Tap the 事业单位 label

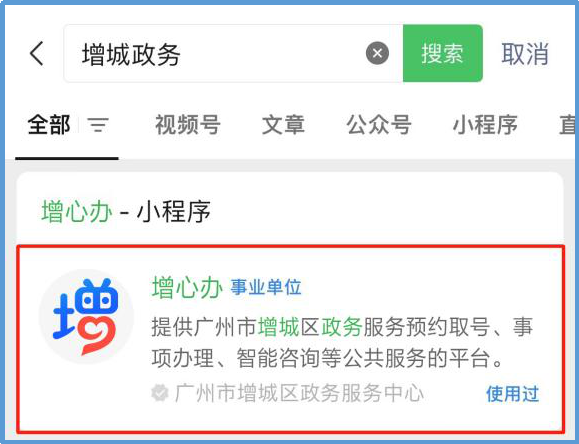point(266,288)
